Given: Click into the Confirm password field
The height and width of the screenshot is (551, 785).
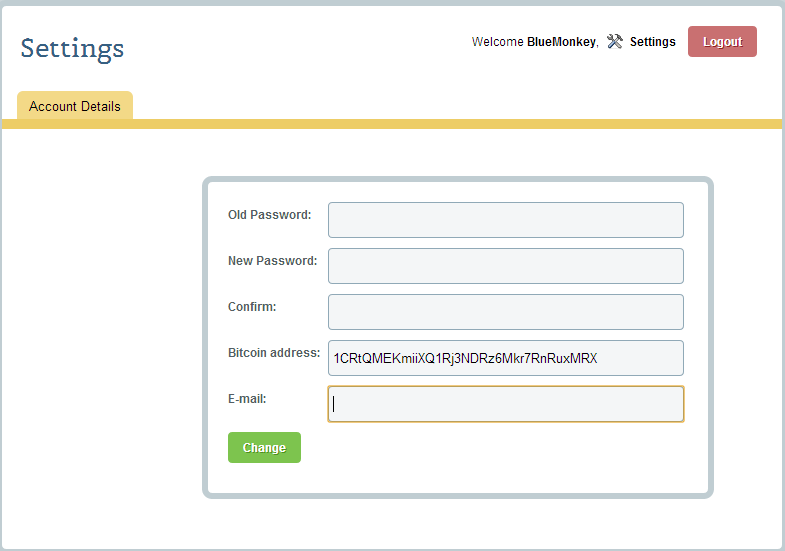Looking at the screenshot, I should pyautogui.click(x=506, y=312).
